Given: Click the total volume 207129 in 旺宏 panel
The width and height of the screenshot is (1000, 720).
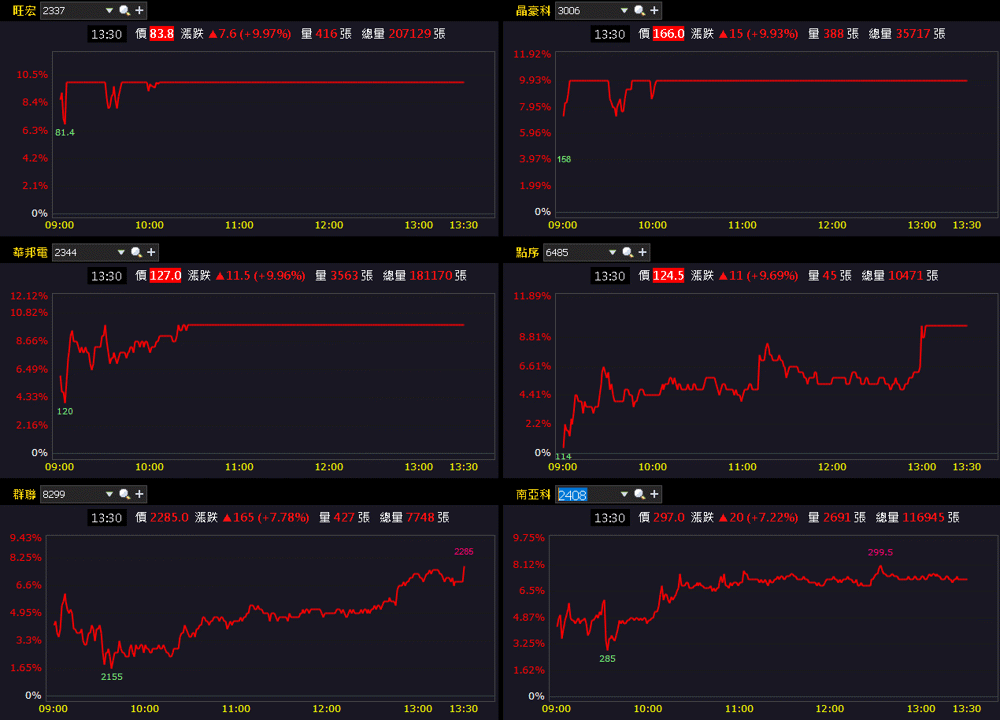Looking at the screenshot, I should [409, 34].
